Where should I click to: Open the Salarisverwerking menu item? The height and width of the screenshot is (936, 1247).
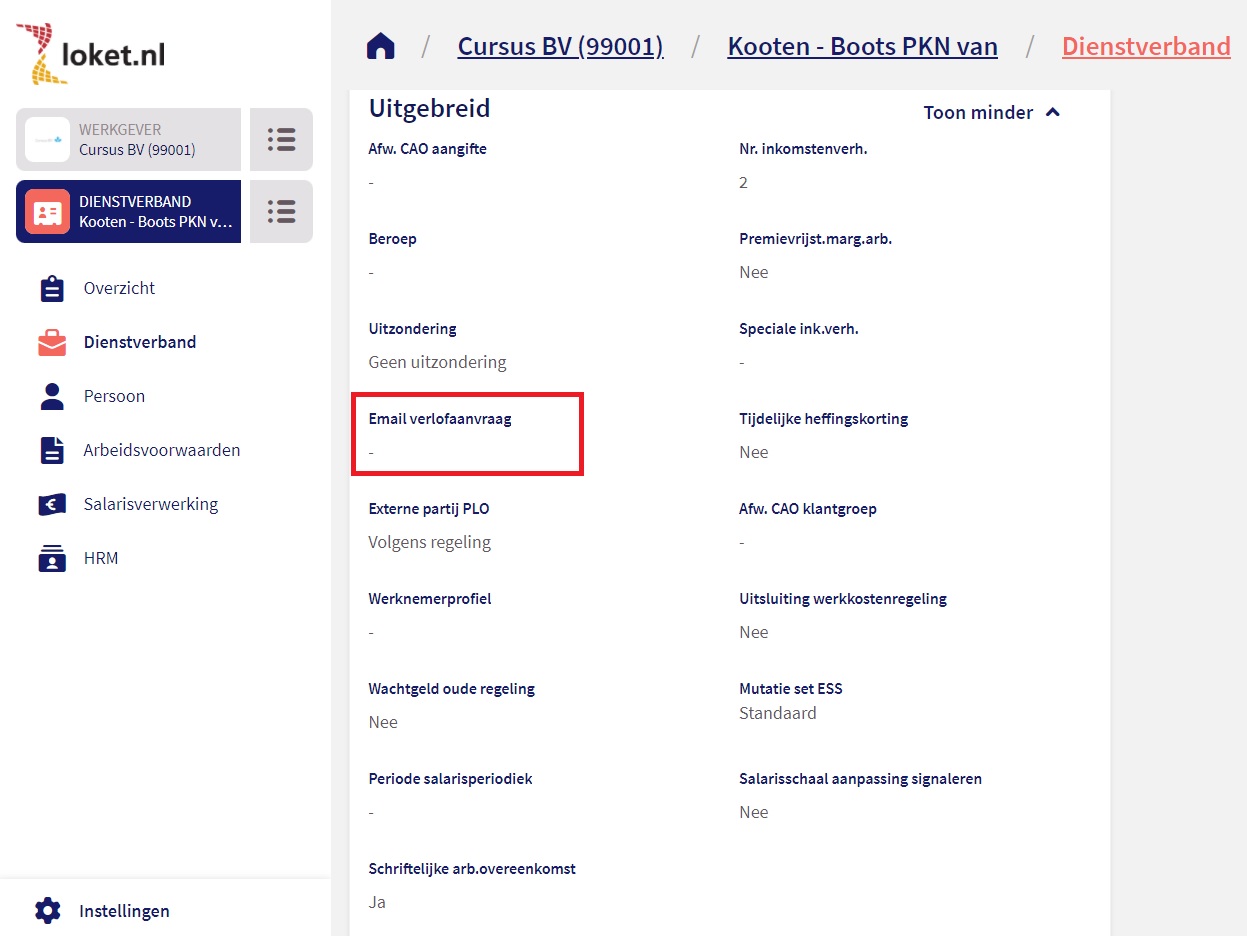tap(150, 504)
